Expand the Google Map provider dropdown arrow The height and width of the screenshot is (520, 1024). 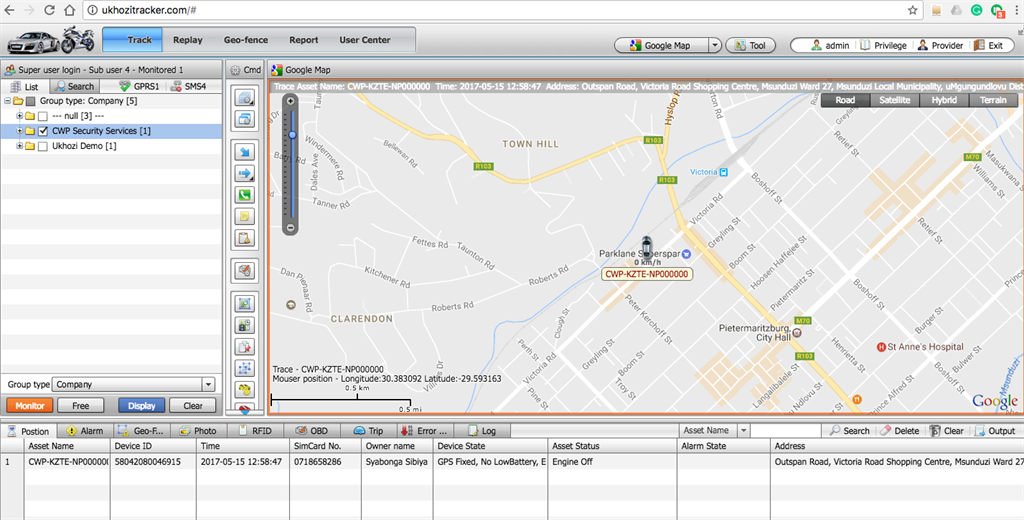[714, 45]
